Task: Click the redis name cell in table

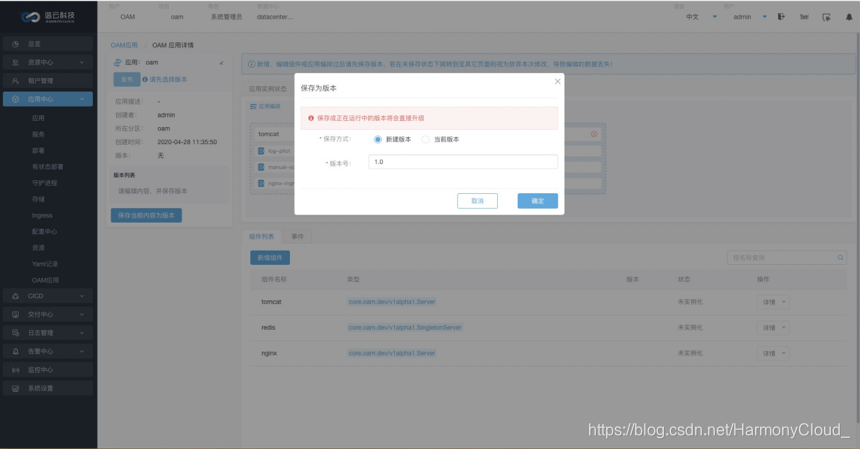Action: coord(268,328)
